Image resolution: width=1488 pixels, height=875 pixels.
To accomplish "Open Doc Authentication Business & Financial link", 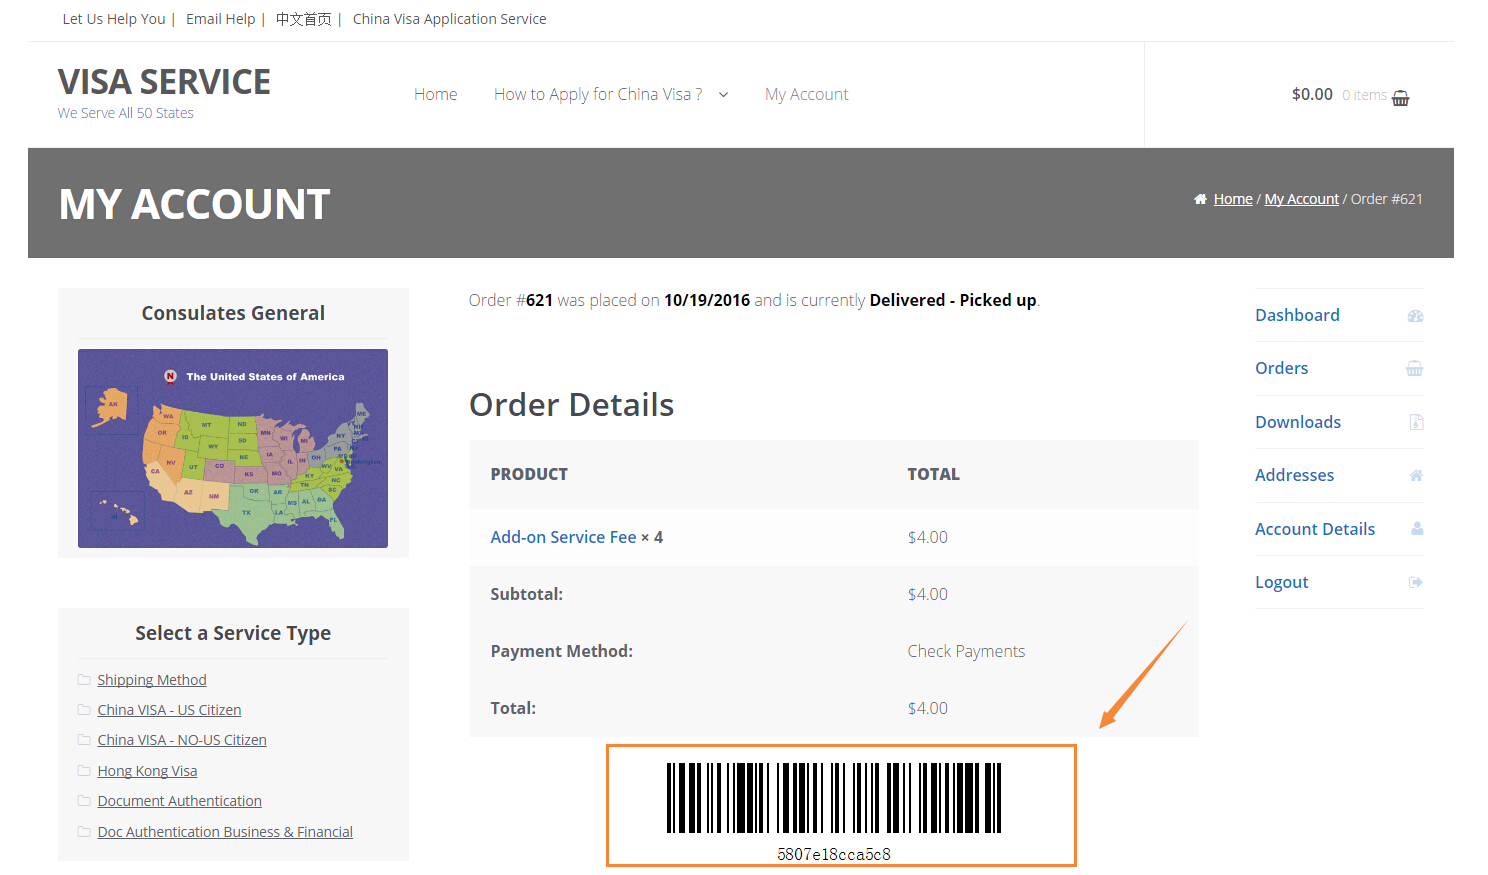I will (225, 832).
